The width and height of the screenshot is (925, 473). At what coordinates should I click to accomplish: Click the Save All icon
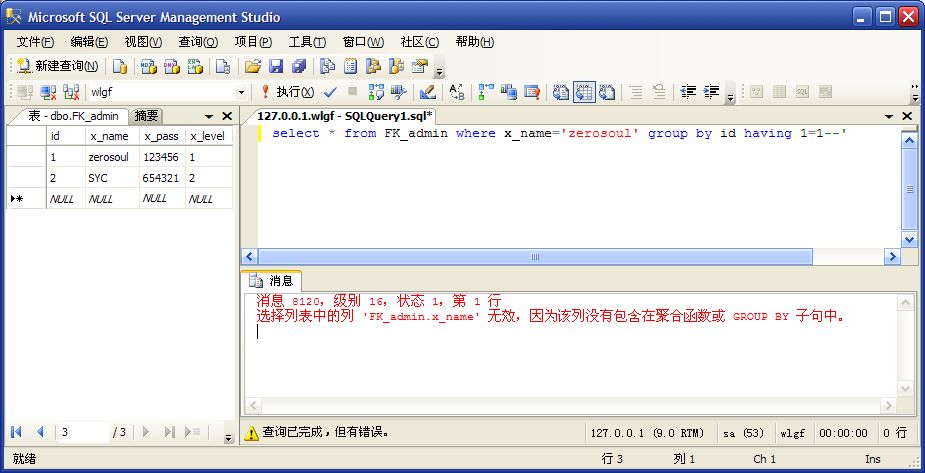coord(299,66)
